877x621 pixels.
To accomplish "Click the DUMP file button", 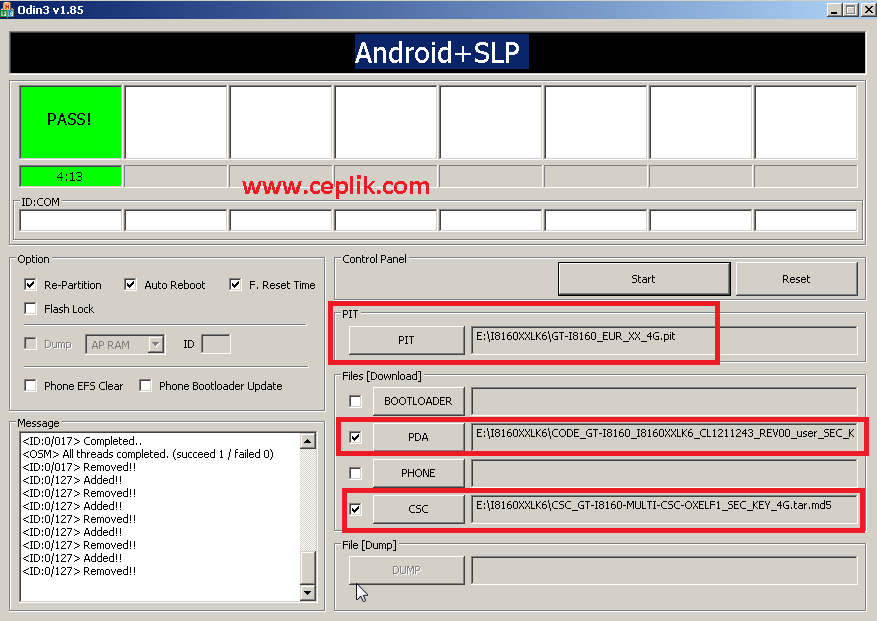I will (x=407, y=570).
